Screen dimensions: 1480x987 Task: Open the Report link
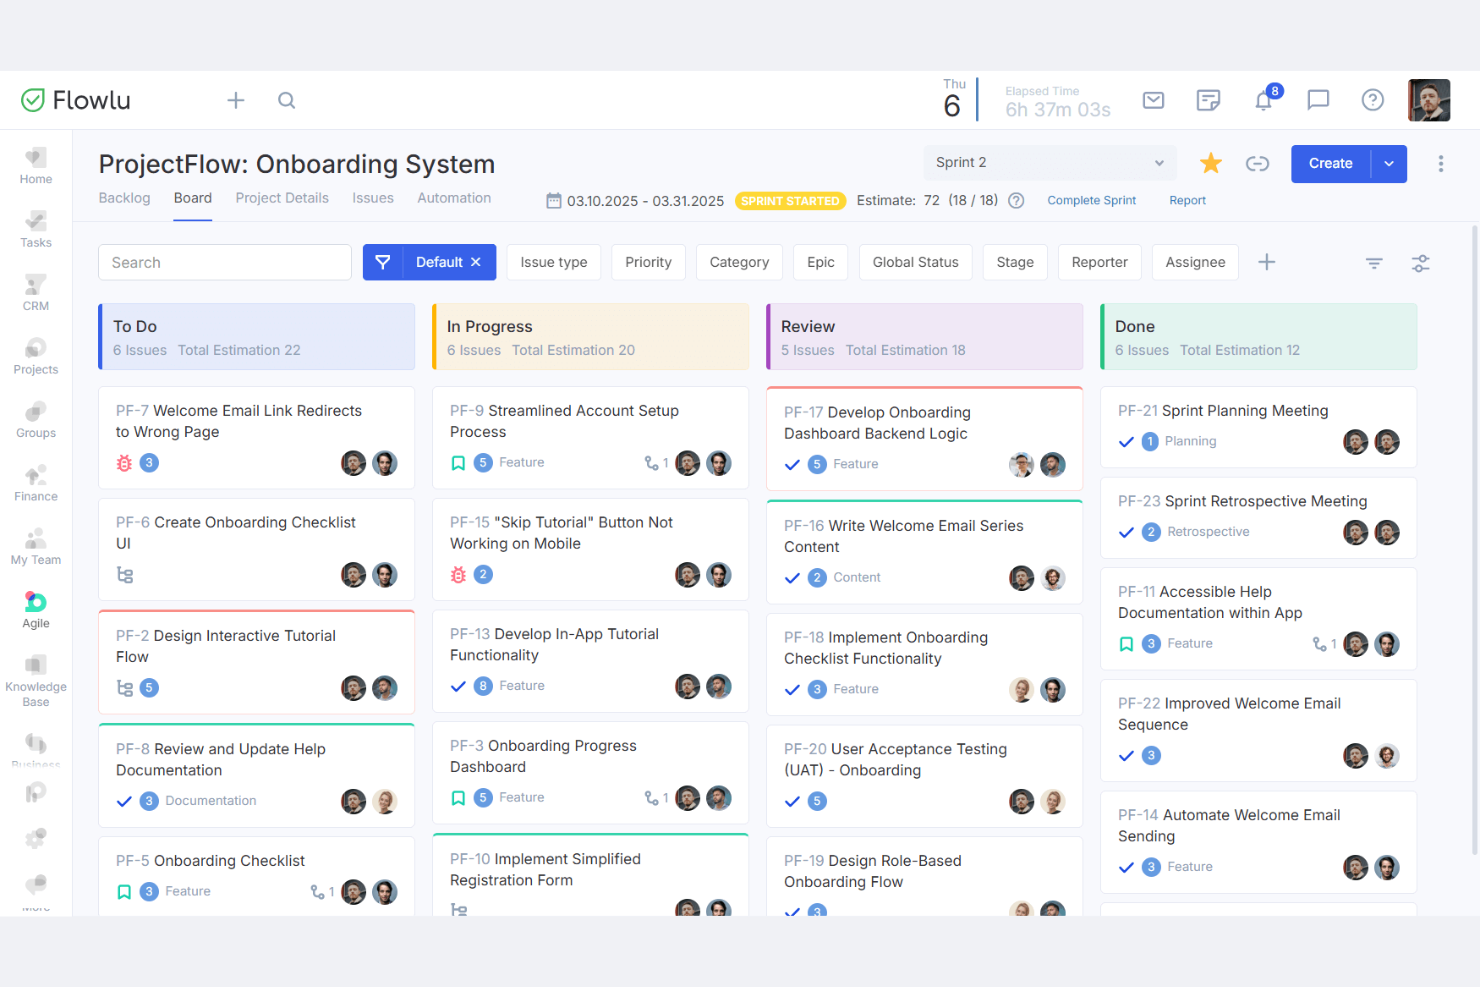(x=1188, y=200)
